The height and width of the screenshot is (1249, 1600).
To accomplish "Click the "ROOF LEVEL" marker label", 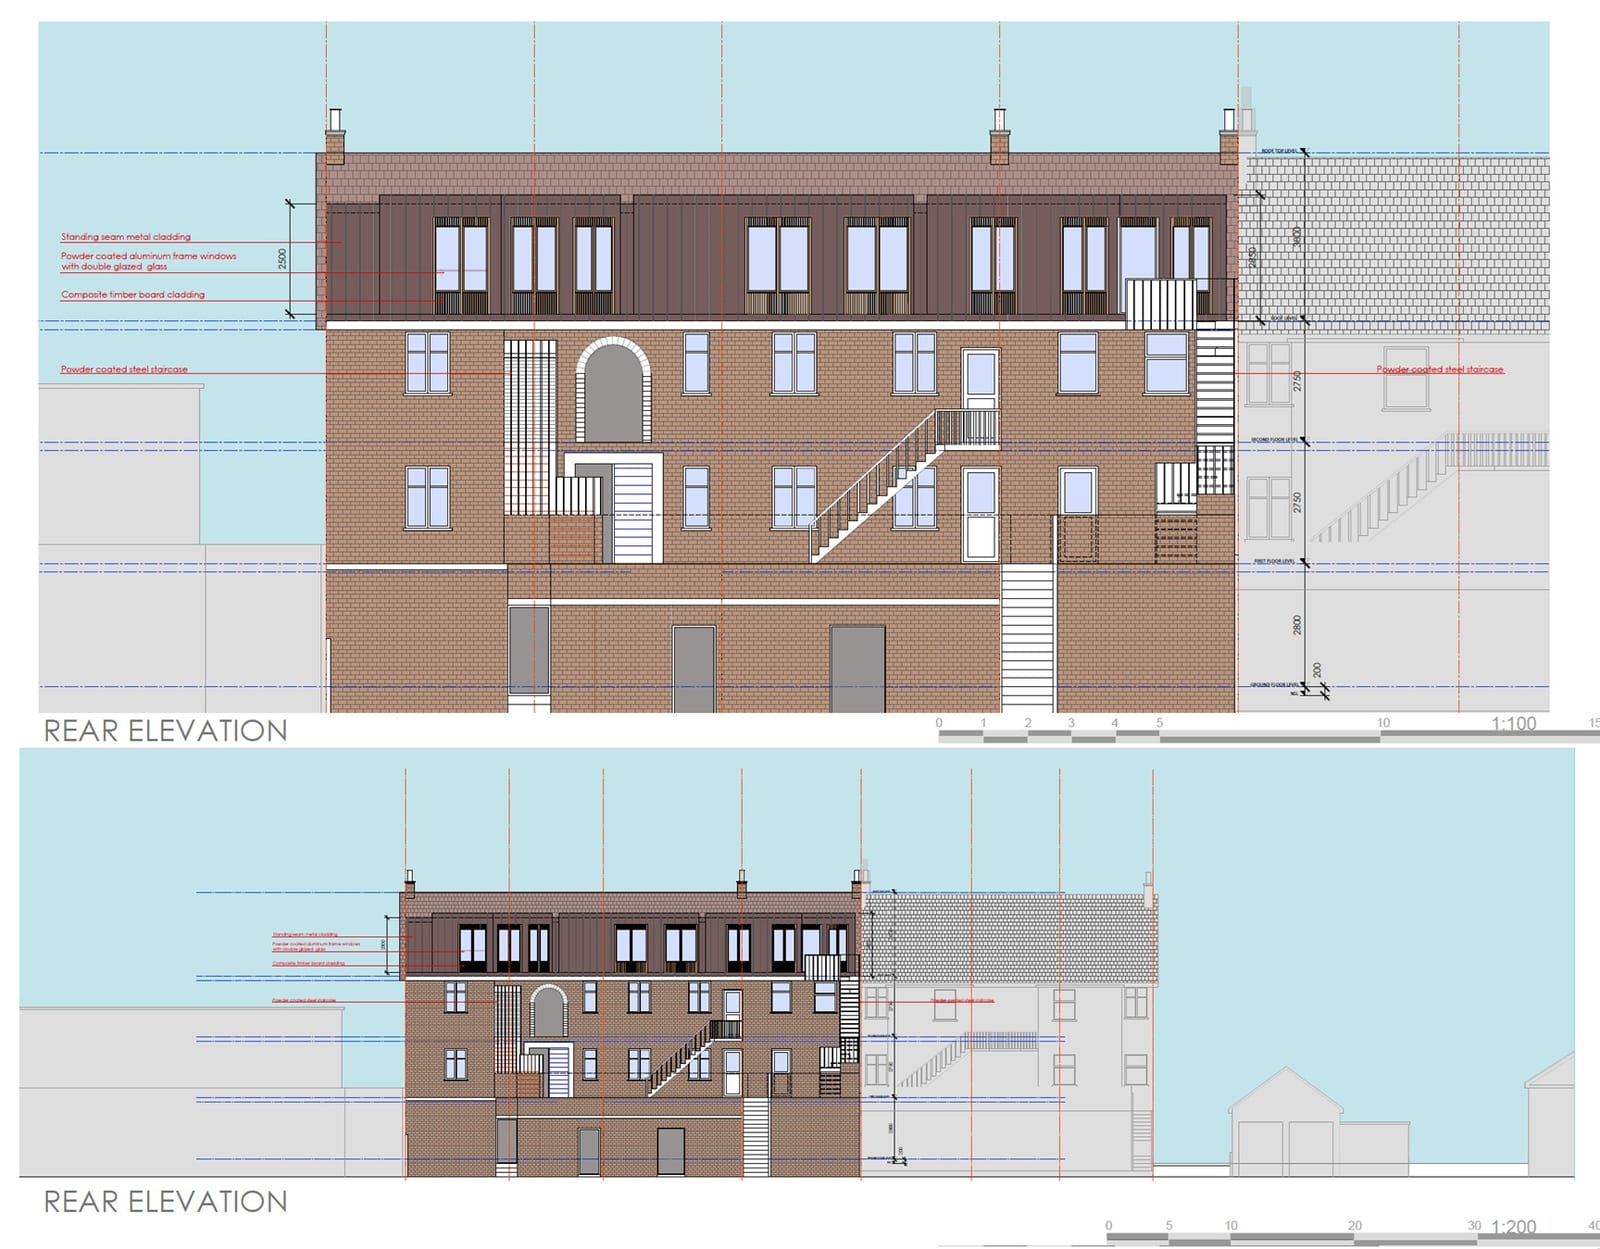I will click(x=1284, y=318).
